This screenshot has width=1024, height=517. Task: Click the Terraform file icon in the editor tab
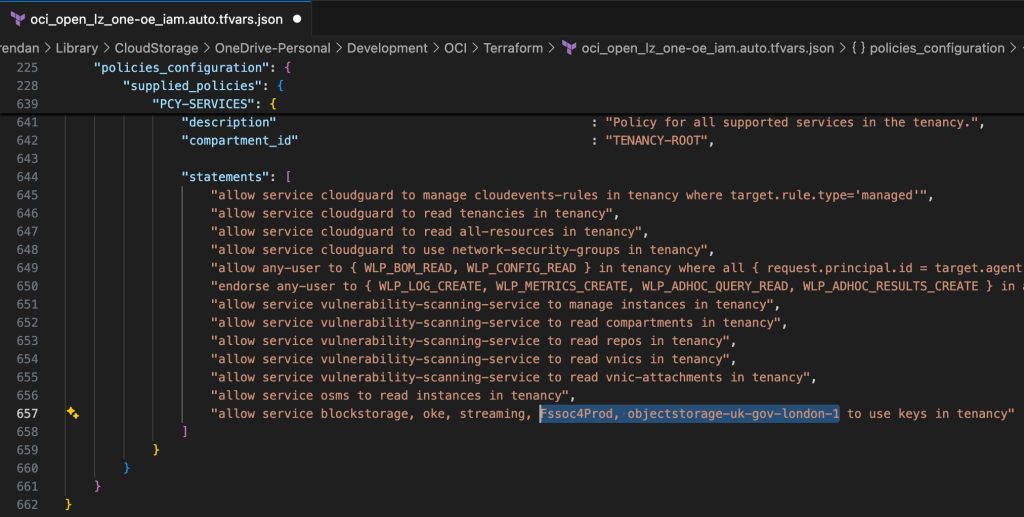16,19
